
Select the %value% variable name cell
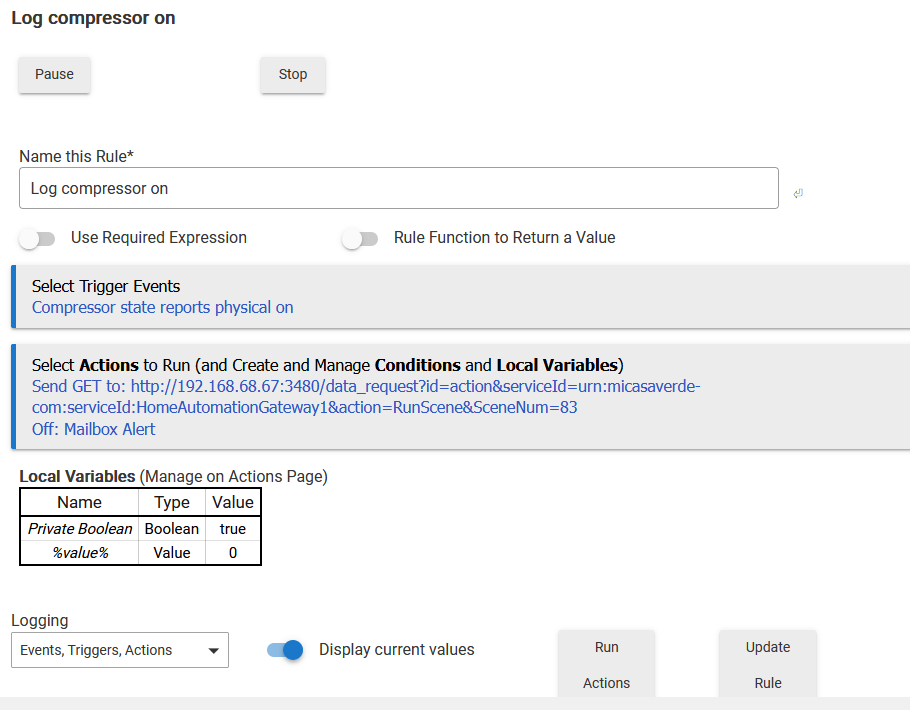pos(80,553)
